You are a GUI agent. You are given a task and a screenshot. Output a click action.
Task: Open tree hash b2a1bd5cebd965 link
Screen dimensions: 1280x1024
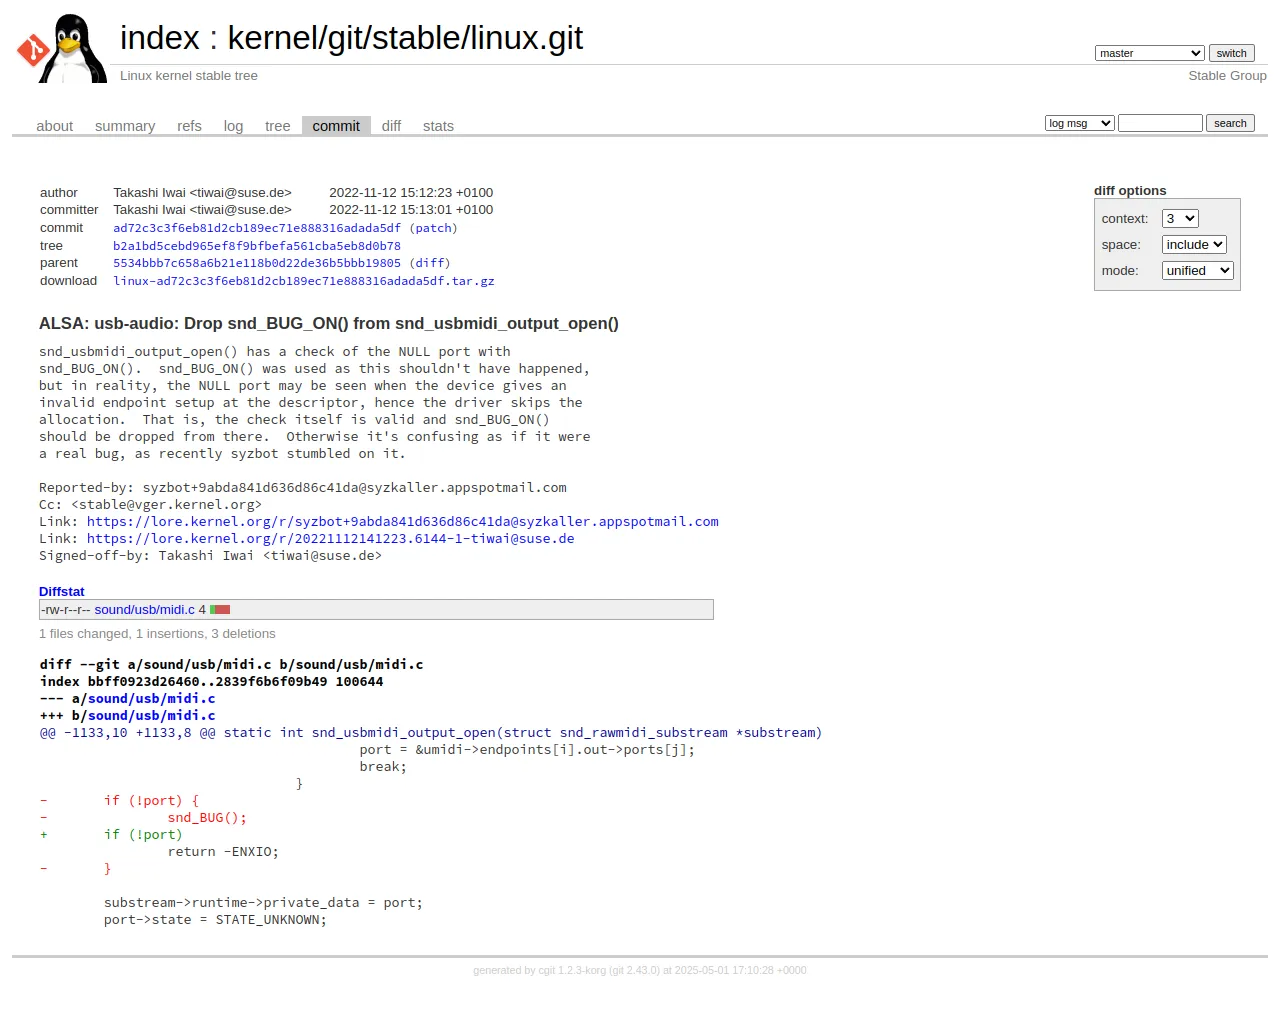click(257, 246)
